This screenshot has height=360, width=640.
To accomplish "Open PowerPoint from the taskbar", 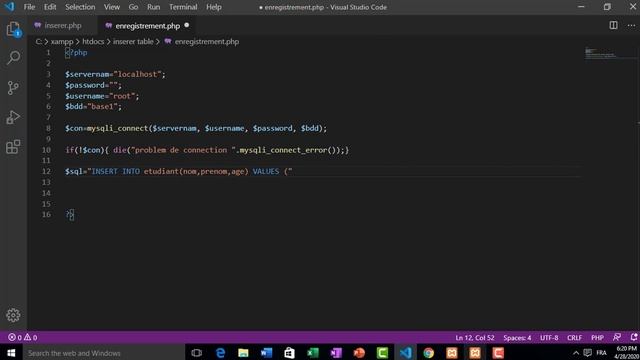I will pyautogui.click(x=359, y=353).
